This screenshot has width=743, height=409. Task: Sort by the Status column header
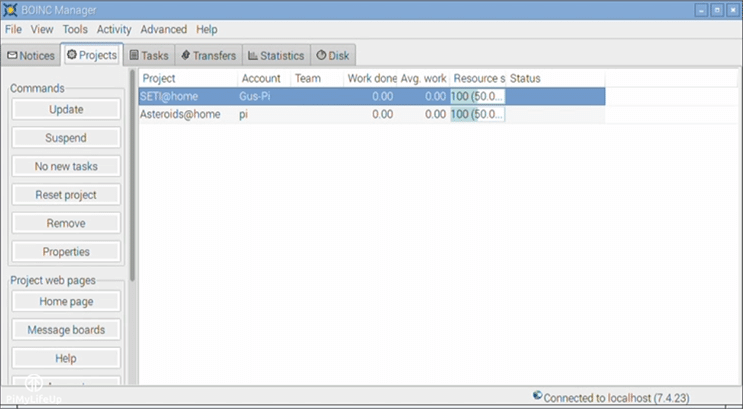coord(555,78)
